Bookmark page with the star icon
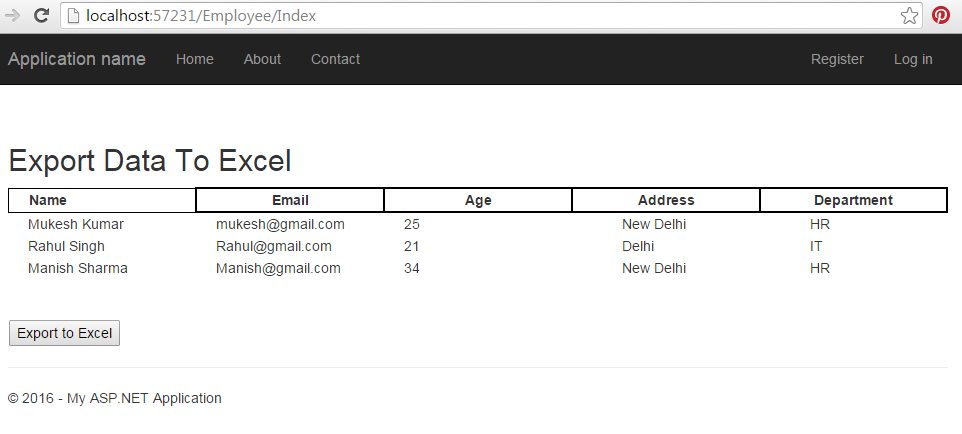This screenshot has width=962, height=434. [909, 15]
